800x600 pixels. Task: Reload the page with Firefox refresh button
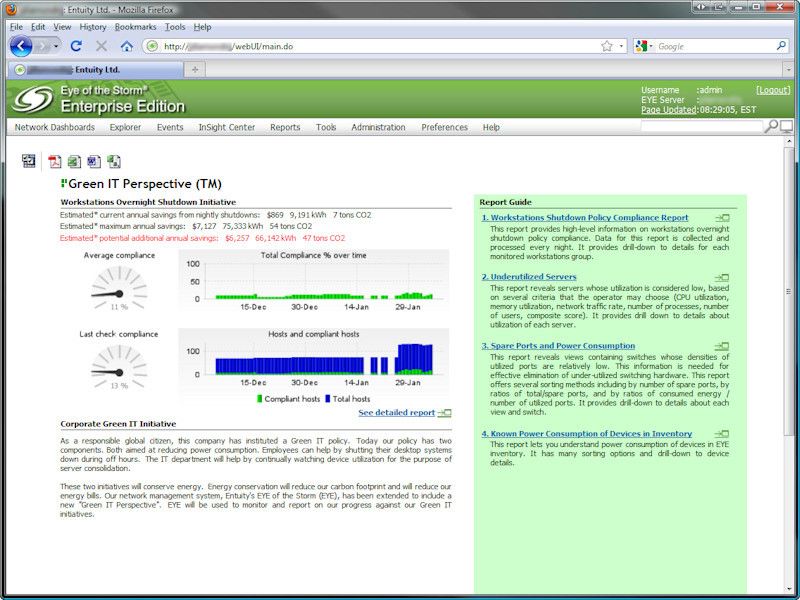click(76, 46)
